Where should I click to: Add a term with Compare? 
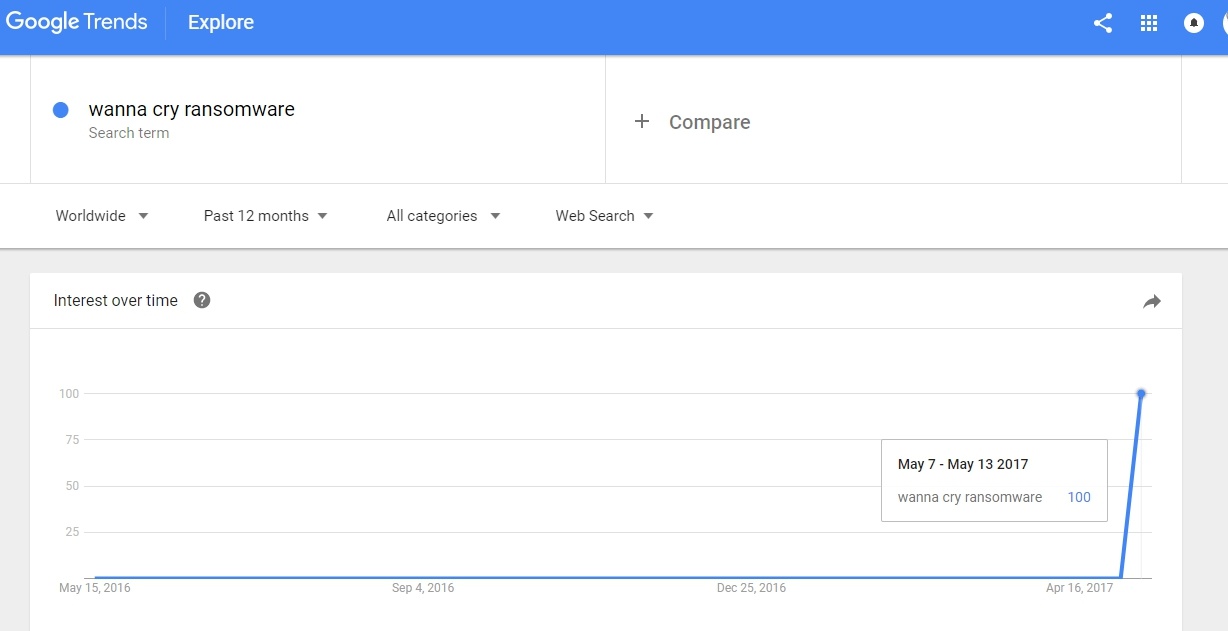(709, 122)
